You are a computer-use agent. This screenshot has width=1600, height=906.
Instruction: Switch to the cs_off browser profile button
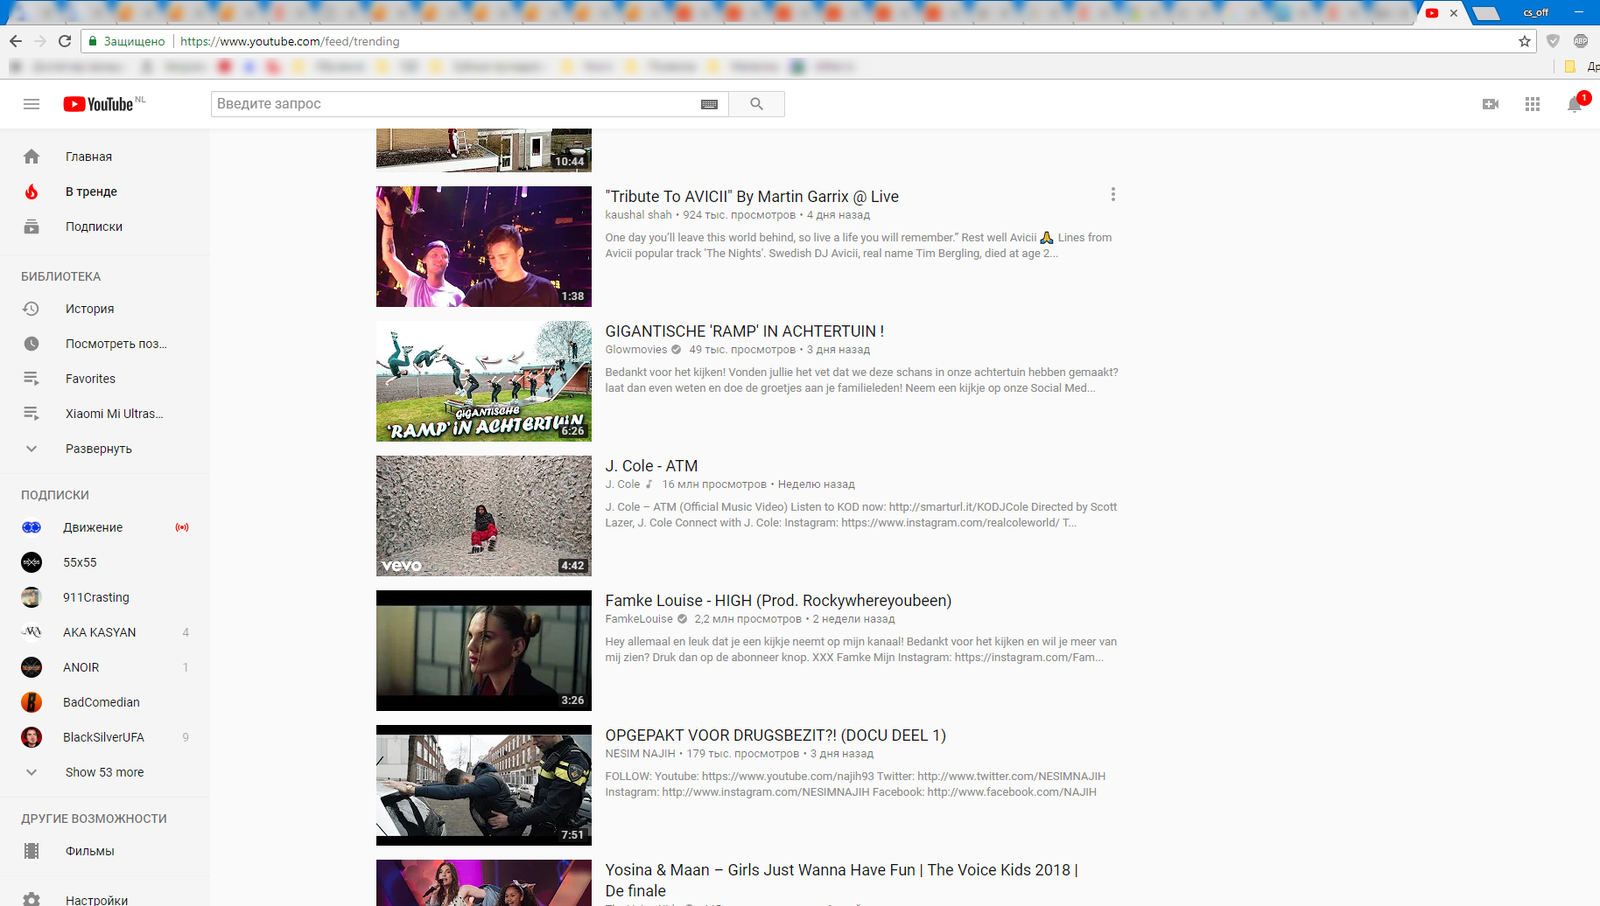pyautogui.click(x=1535, y=12)
